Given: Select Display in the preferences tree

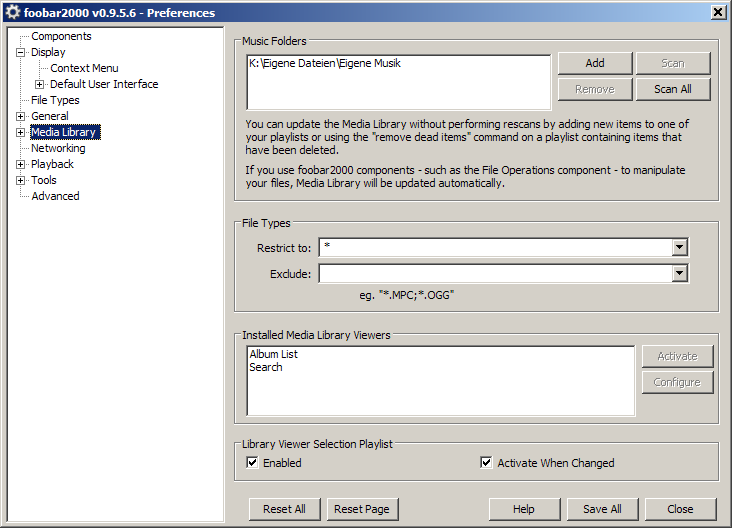Looking at the screenshot, I should pos(48,52).
